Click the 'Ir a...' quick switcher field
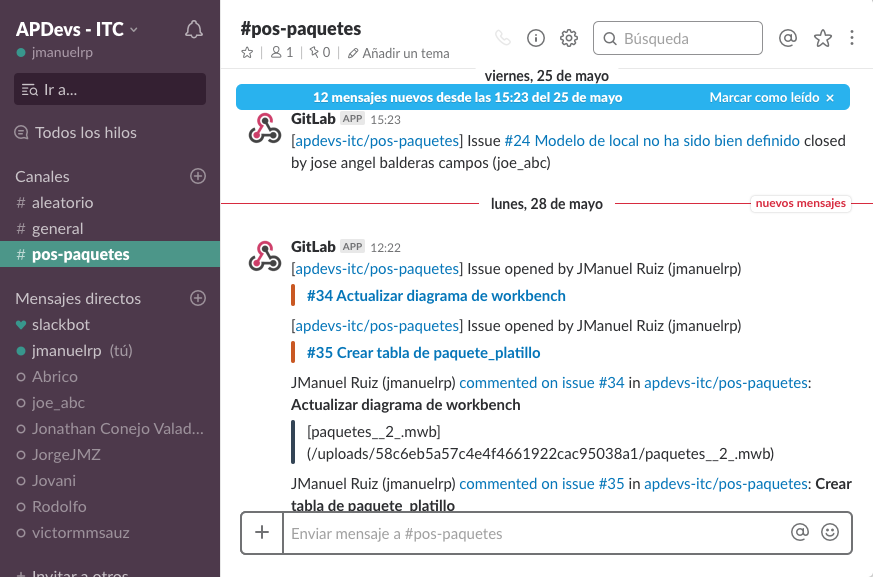This screenshot has width=873, height=577. point(110,89)
